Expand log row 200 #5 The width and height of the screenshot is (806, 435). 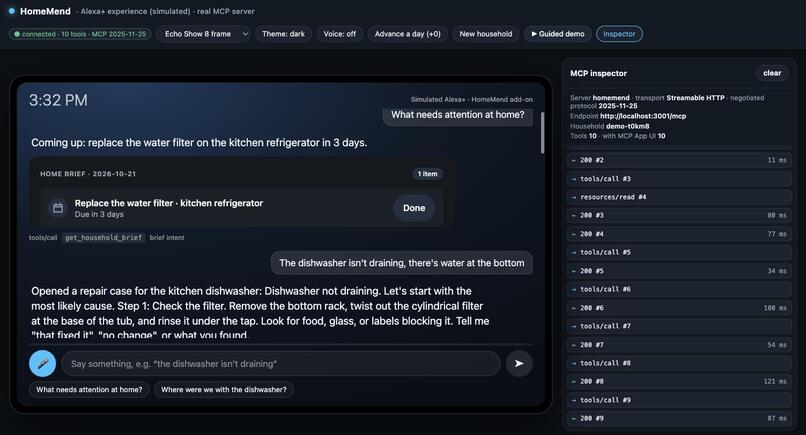(x=679, y=271)
